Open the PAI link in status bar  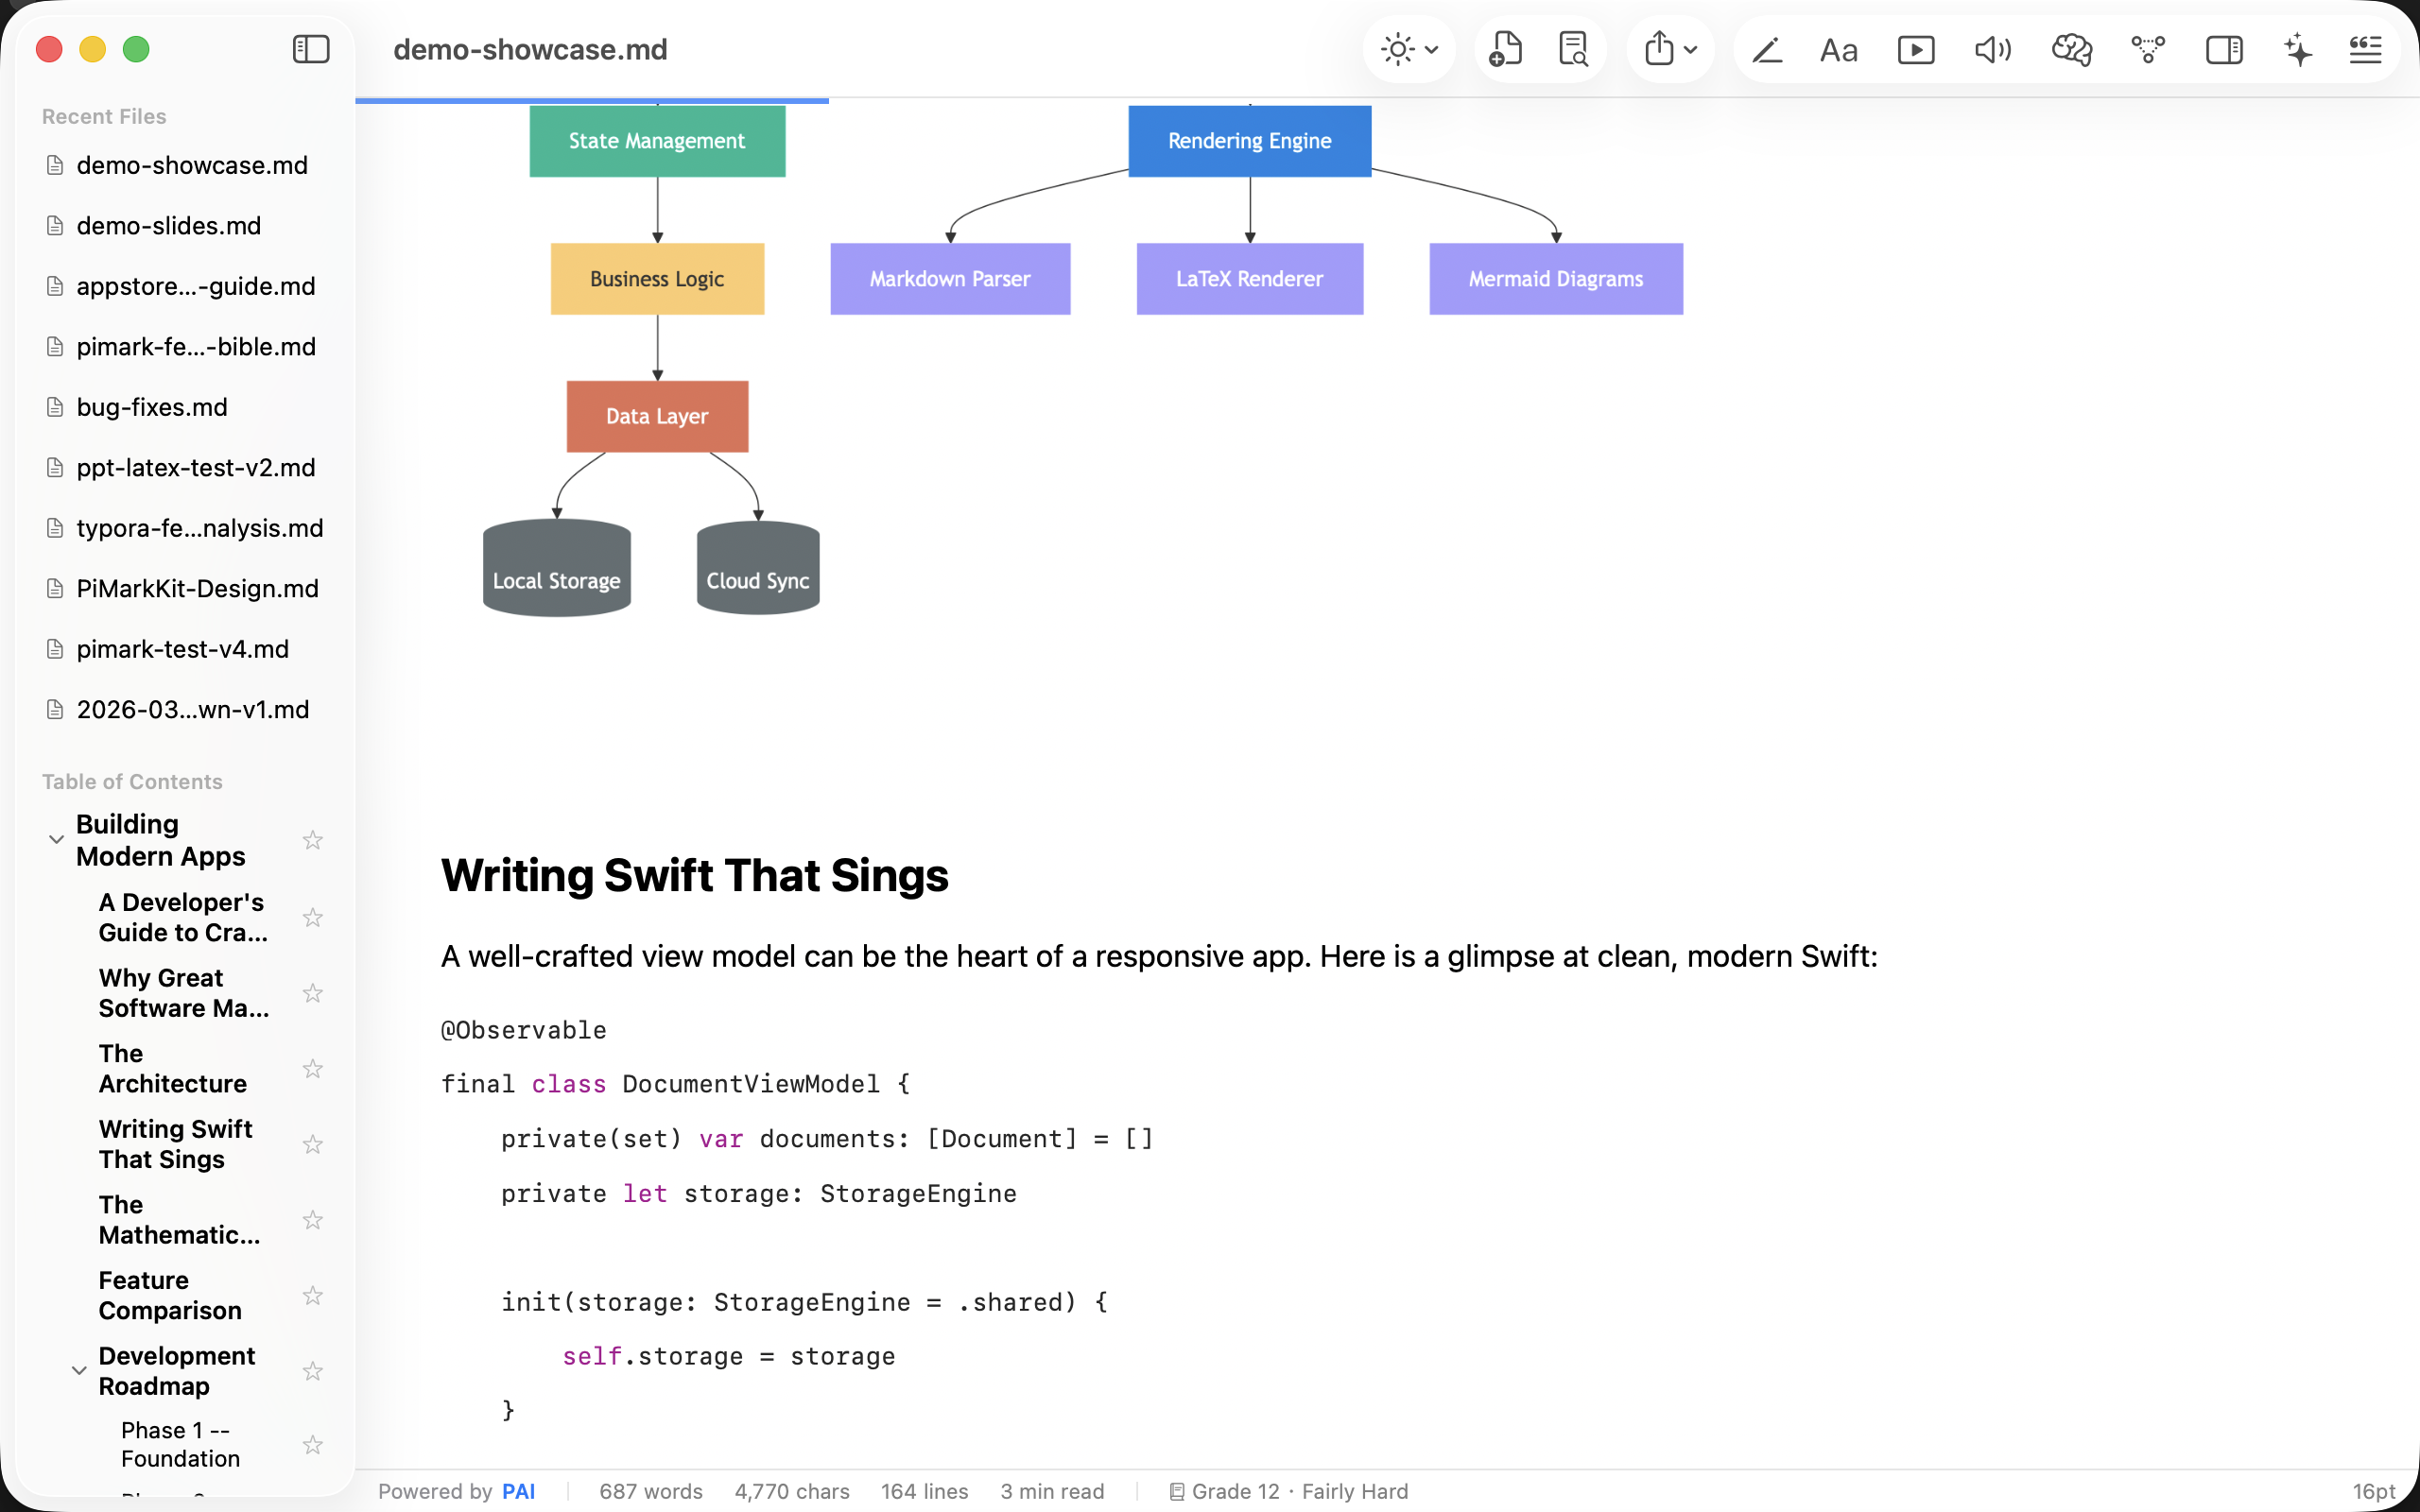pos(520,1491)
